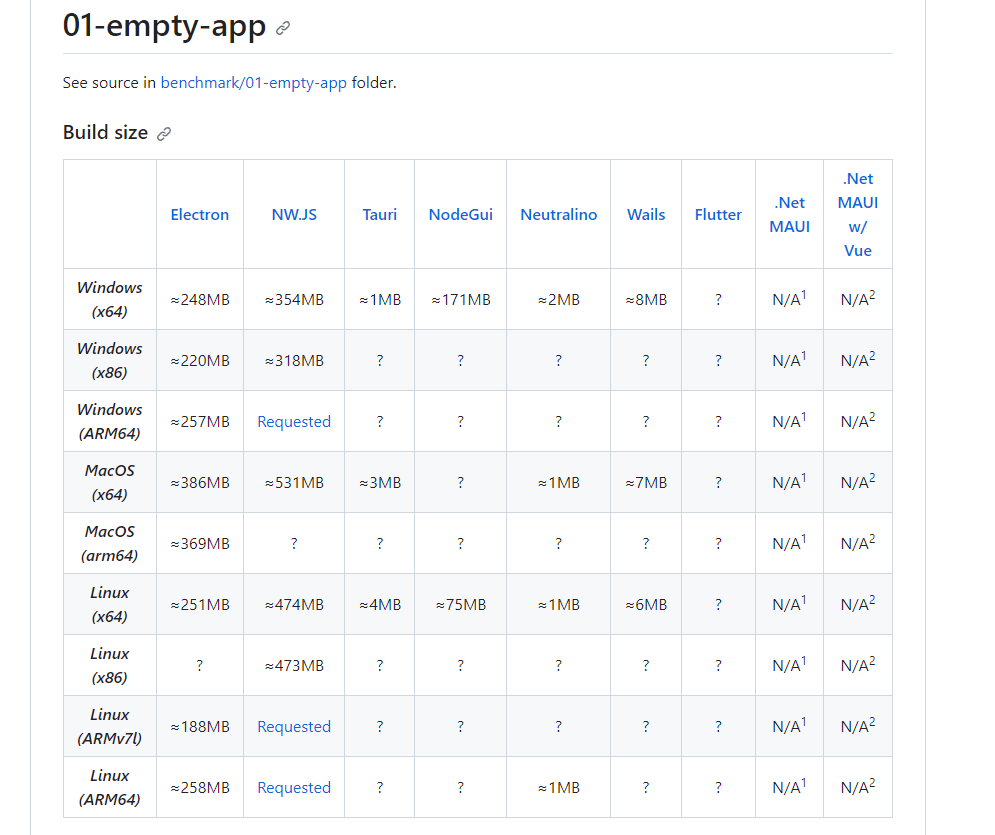Visit the Flutter column header link

click(x=718, y=214)
